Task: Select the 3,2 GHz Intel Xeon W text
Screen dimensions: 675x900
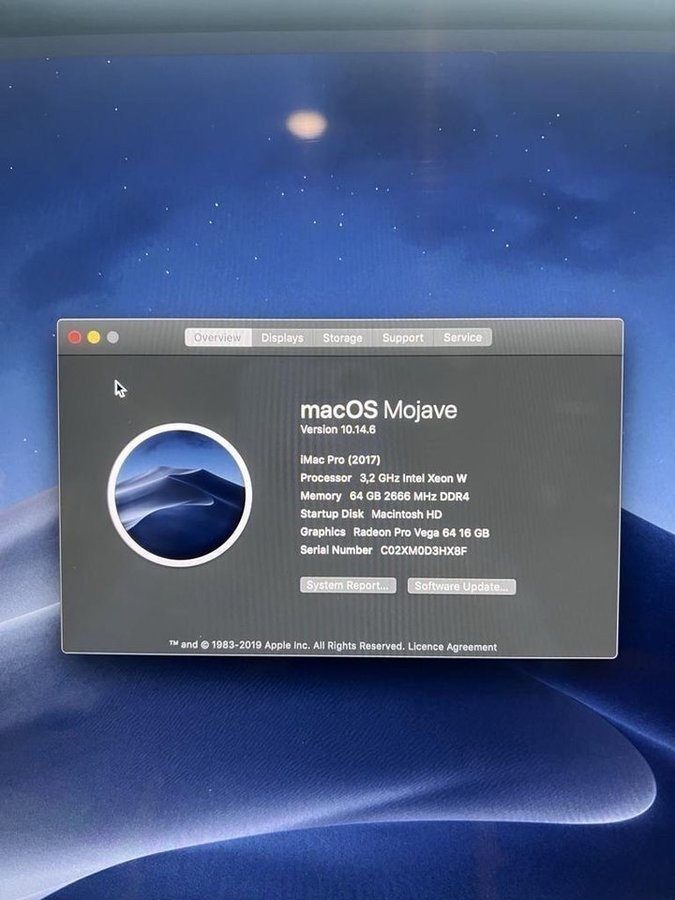Action: [x=413, y=478]
